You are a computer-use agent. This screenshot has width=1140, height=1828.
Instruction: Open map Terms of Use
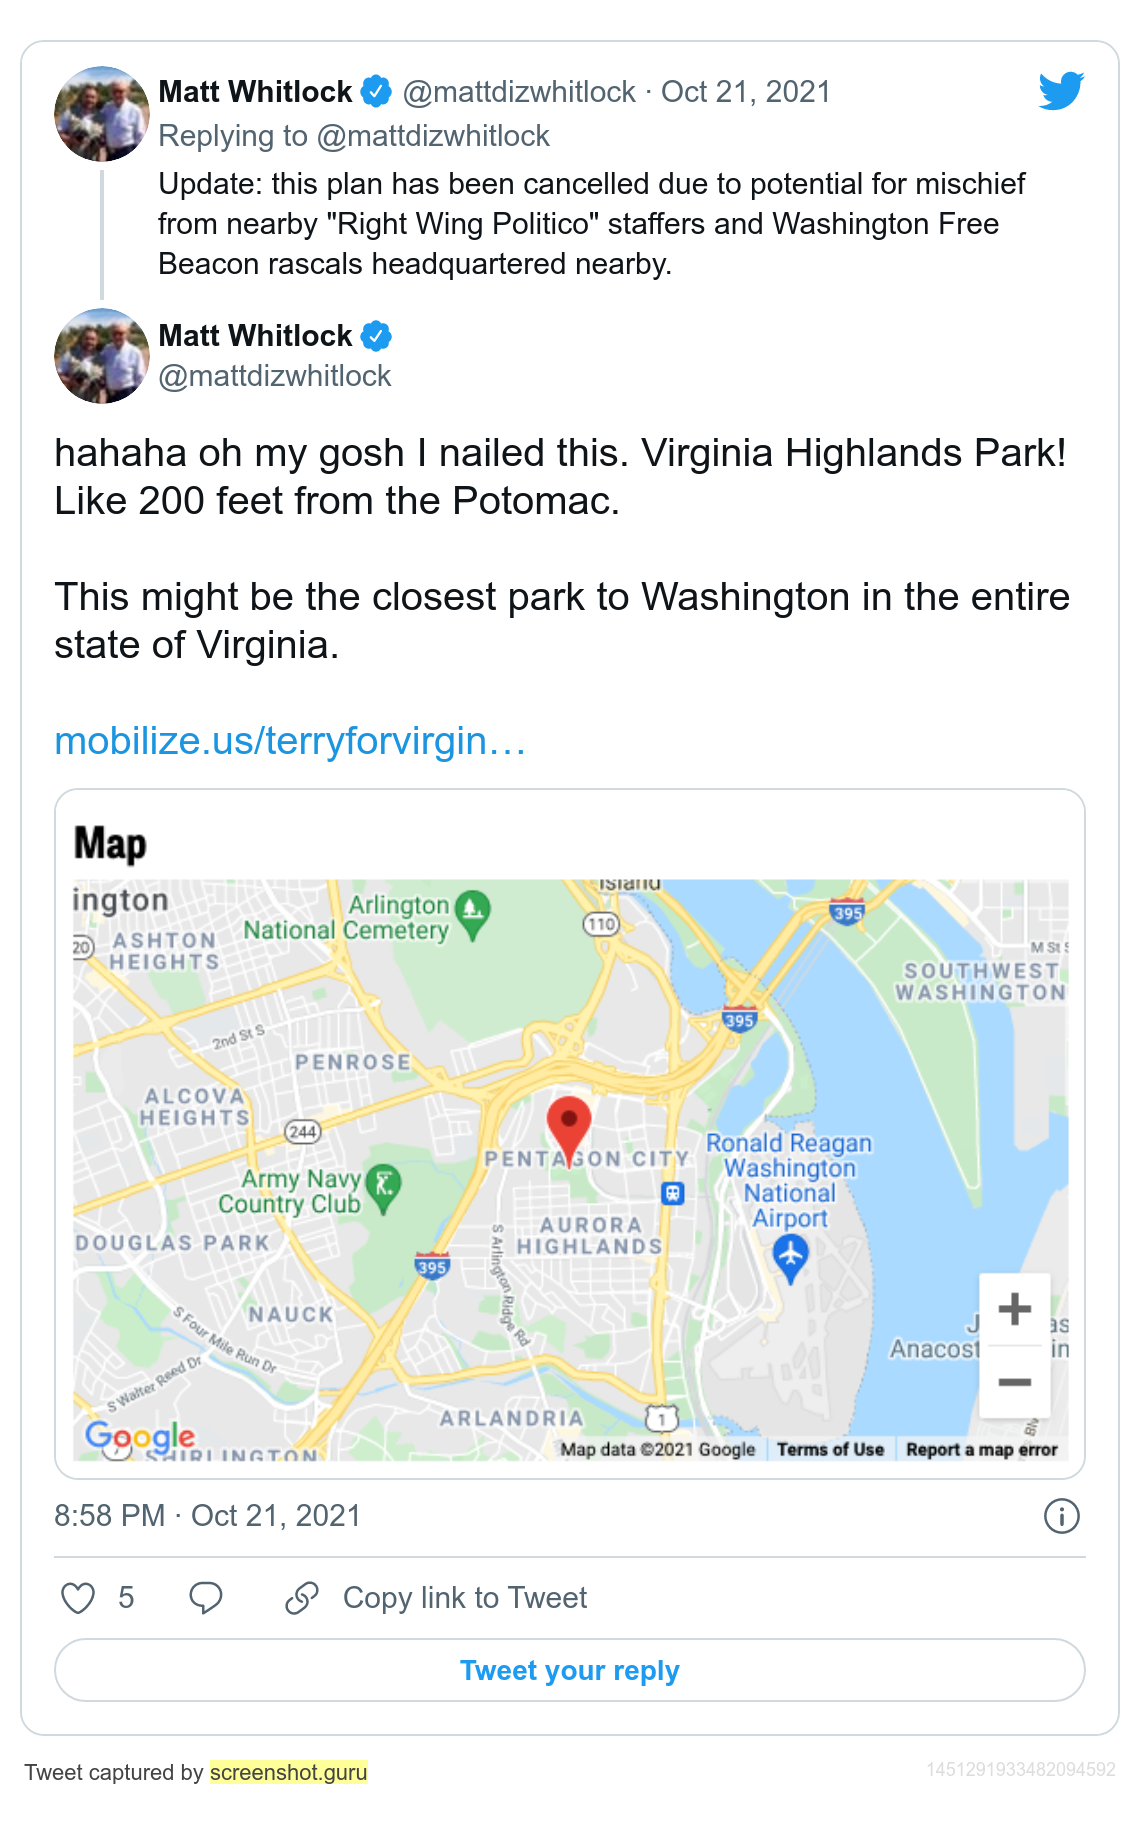pos(830,1449)
